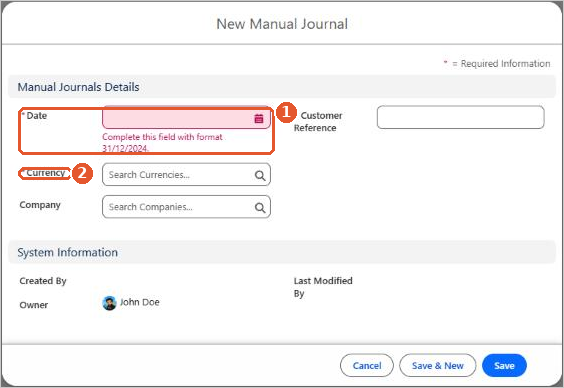Click the John Doe owner name

140,302
